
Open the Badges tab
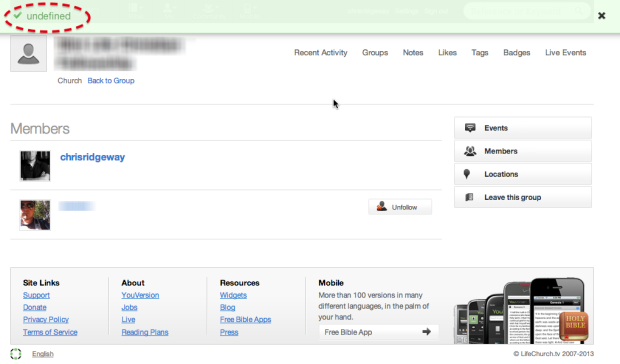tap(516, 53)
